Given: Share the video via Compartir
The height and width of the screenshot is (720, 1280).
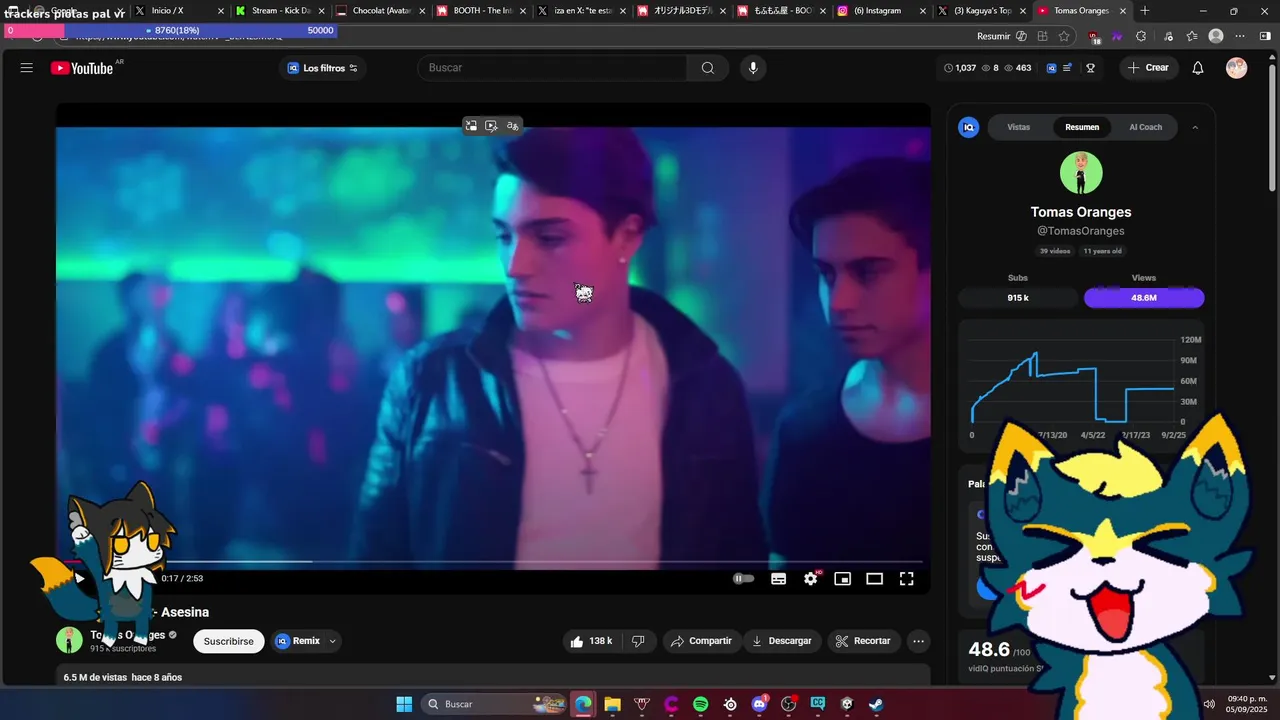Looking at the screenshot, I should pyautogui.click(x=701, y=641).
